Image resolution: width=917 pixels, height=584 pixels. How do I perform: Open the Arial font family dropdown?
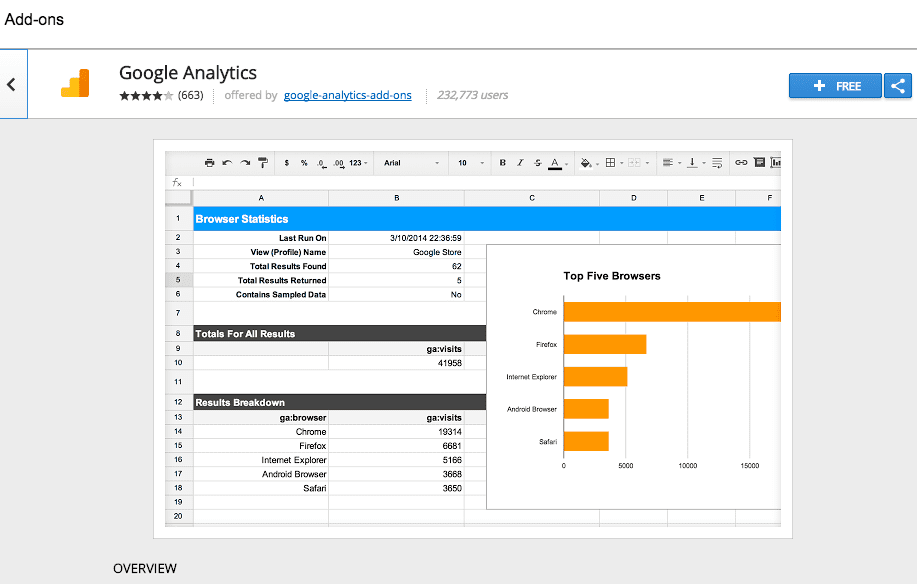[x=411, y=163]
